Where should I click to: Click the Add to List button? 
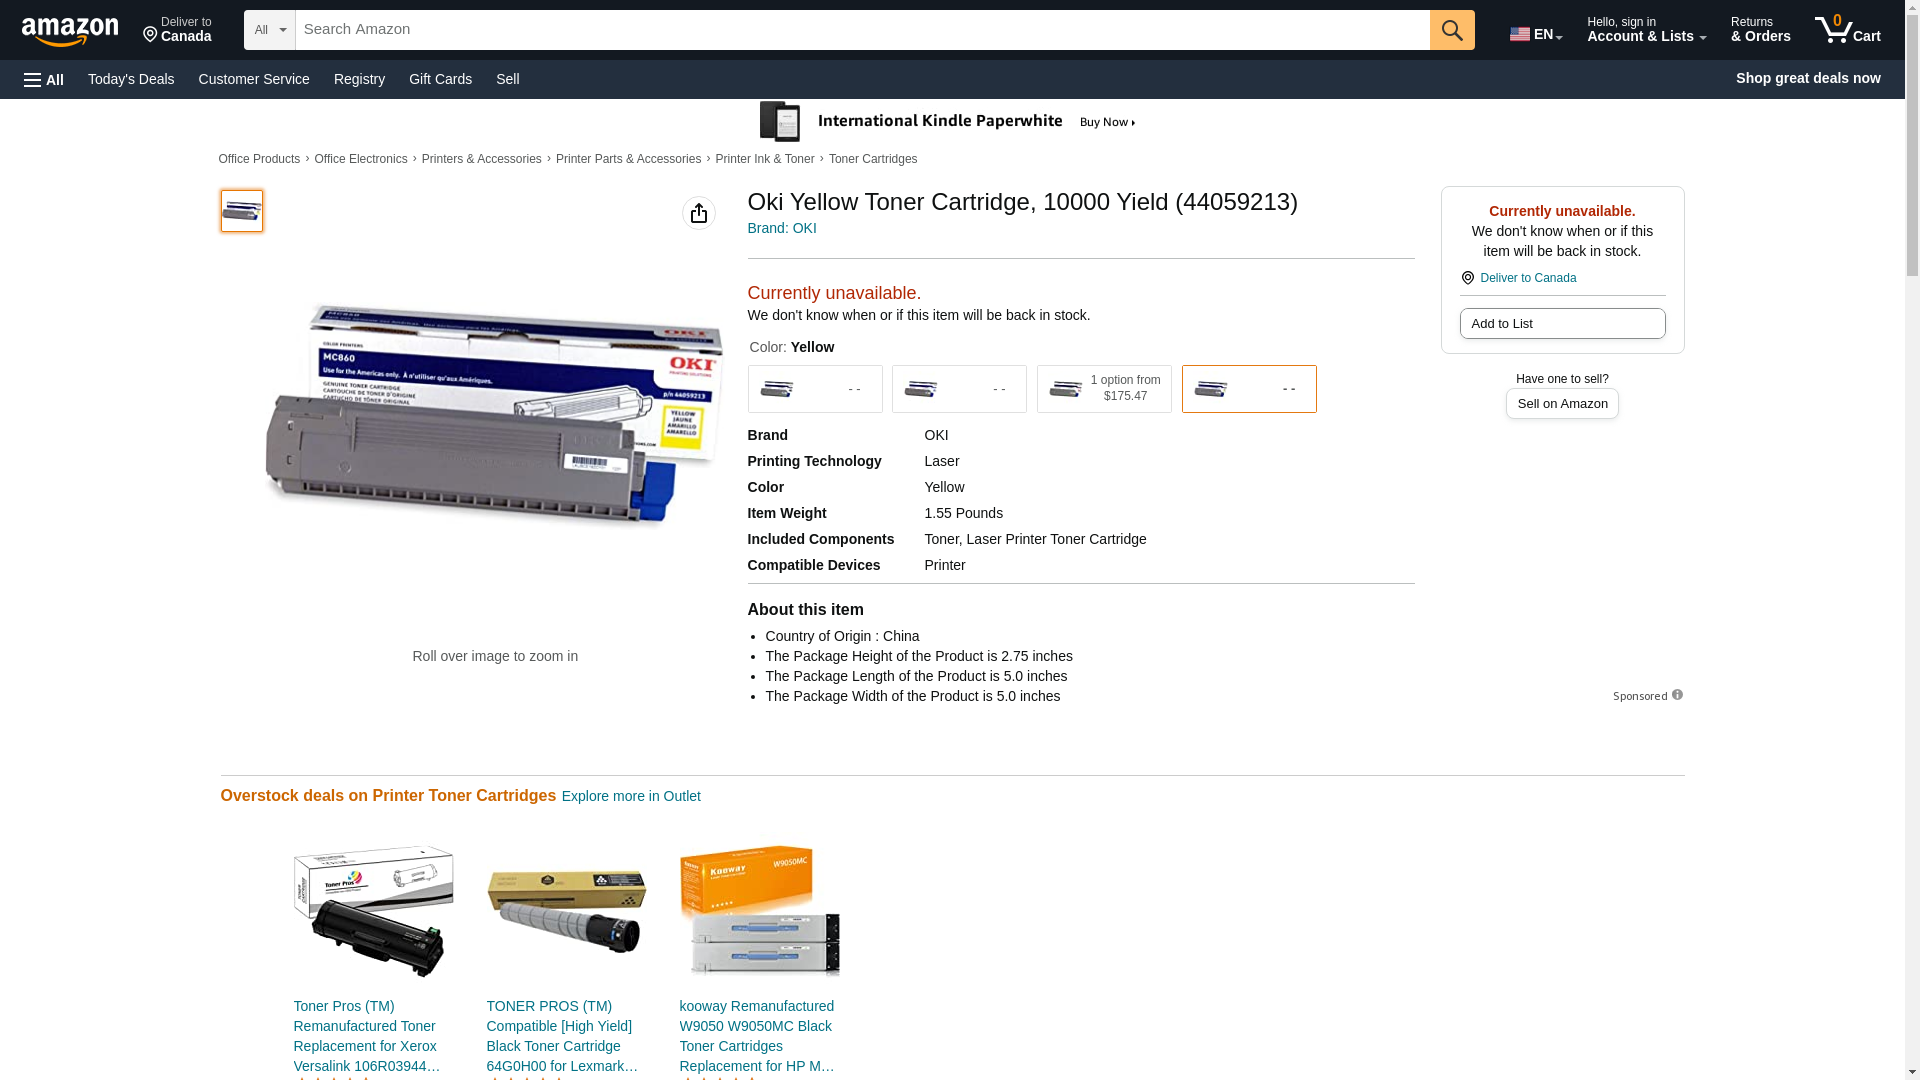tap(1561, 323)
